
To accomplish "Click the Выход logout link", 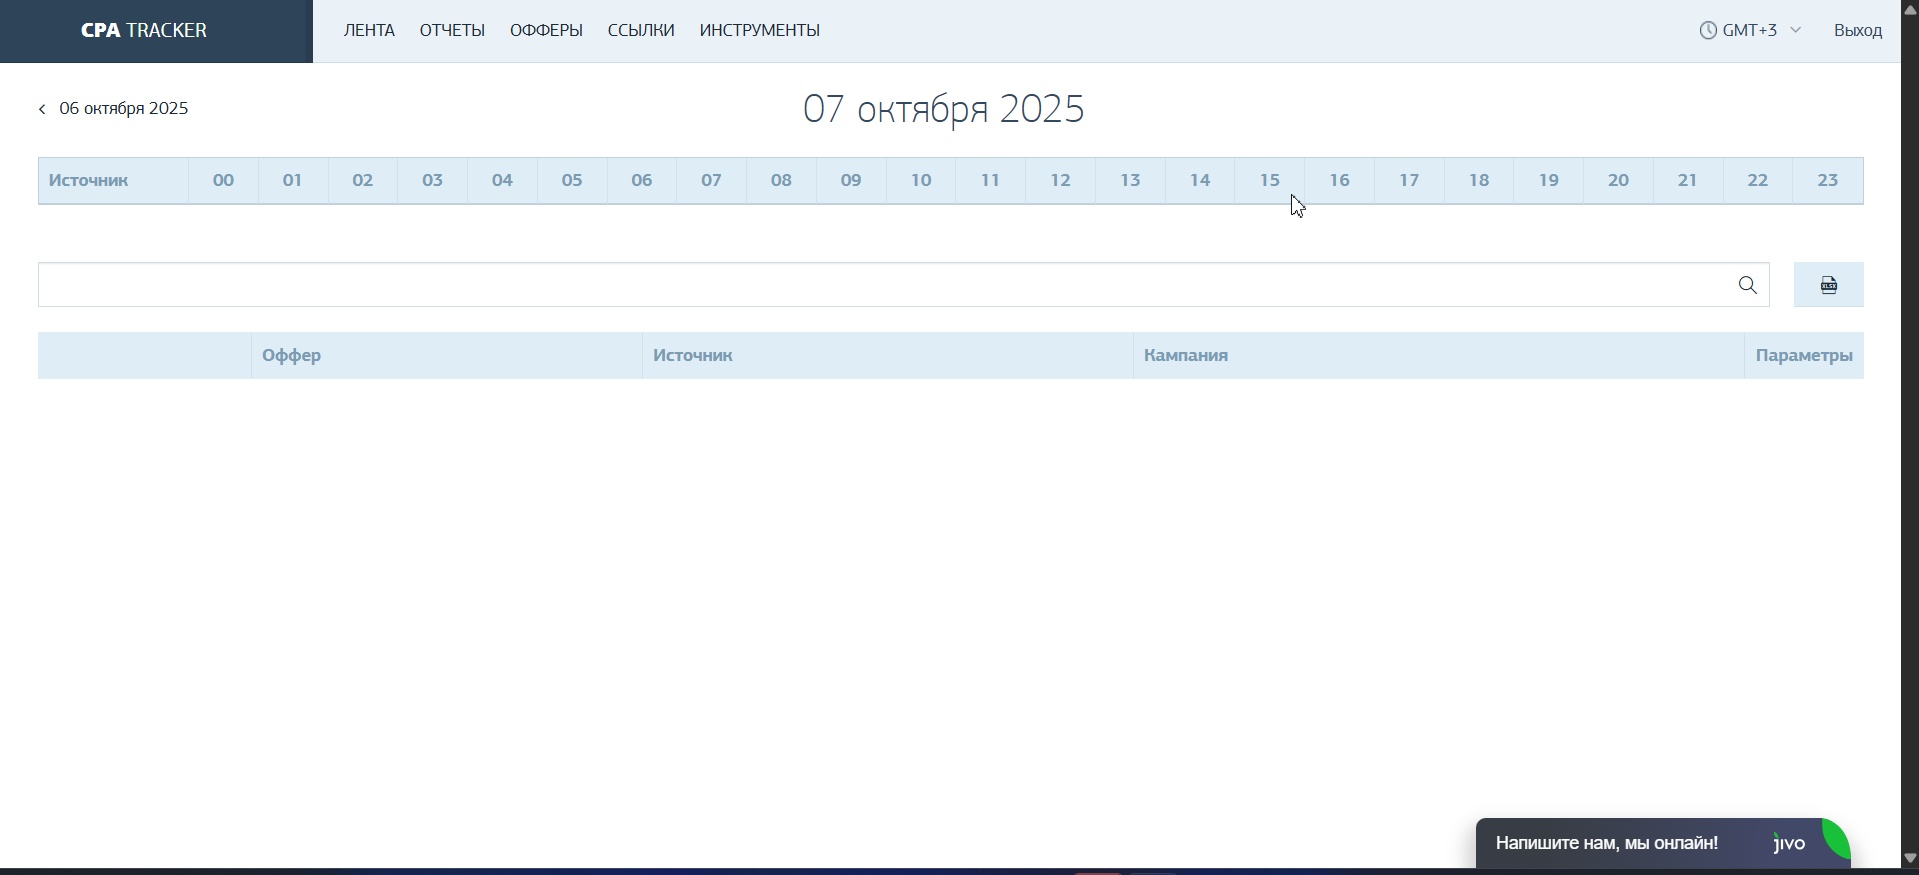I will point(1857,31).
